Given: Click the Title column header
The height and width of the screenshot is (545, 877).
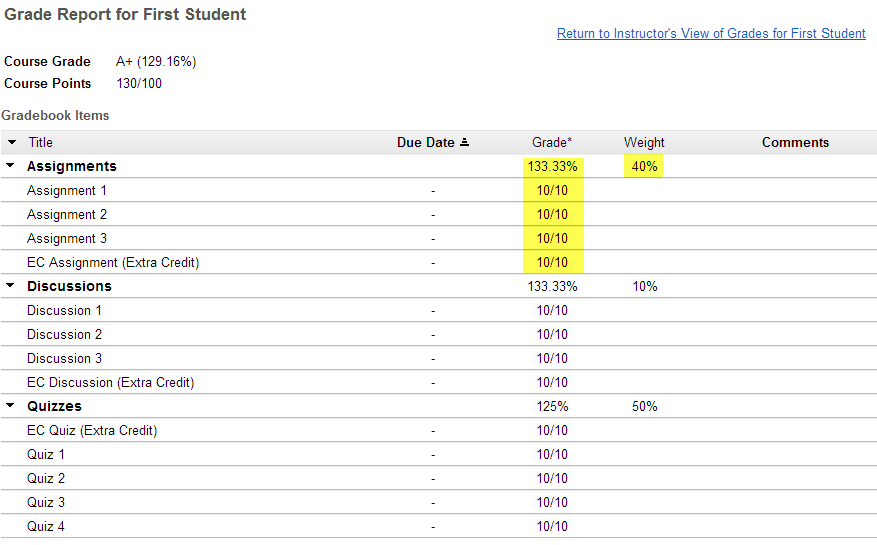Looking at the screenshot, I should tap(40, 143).
